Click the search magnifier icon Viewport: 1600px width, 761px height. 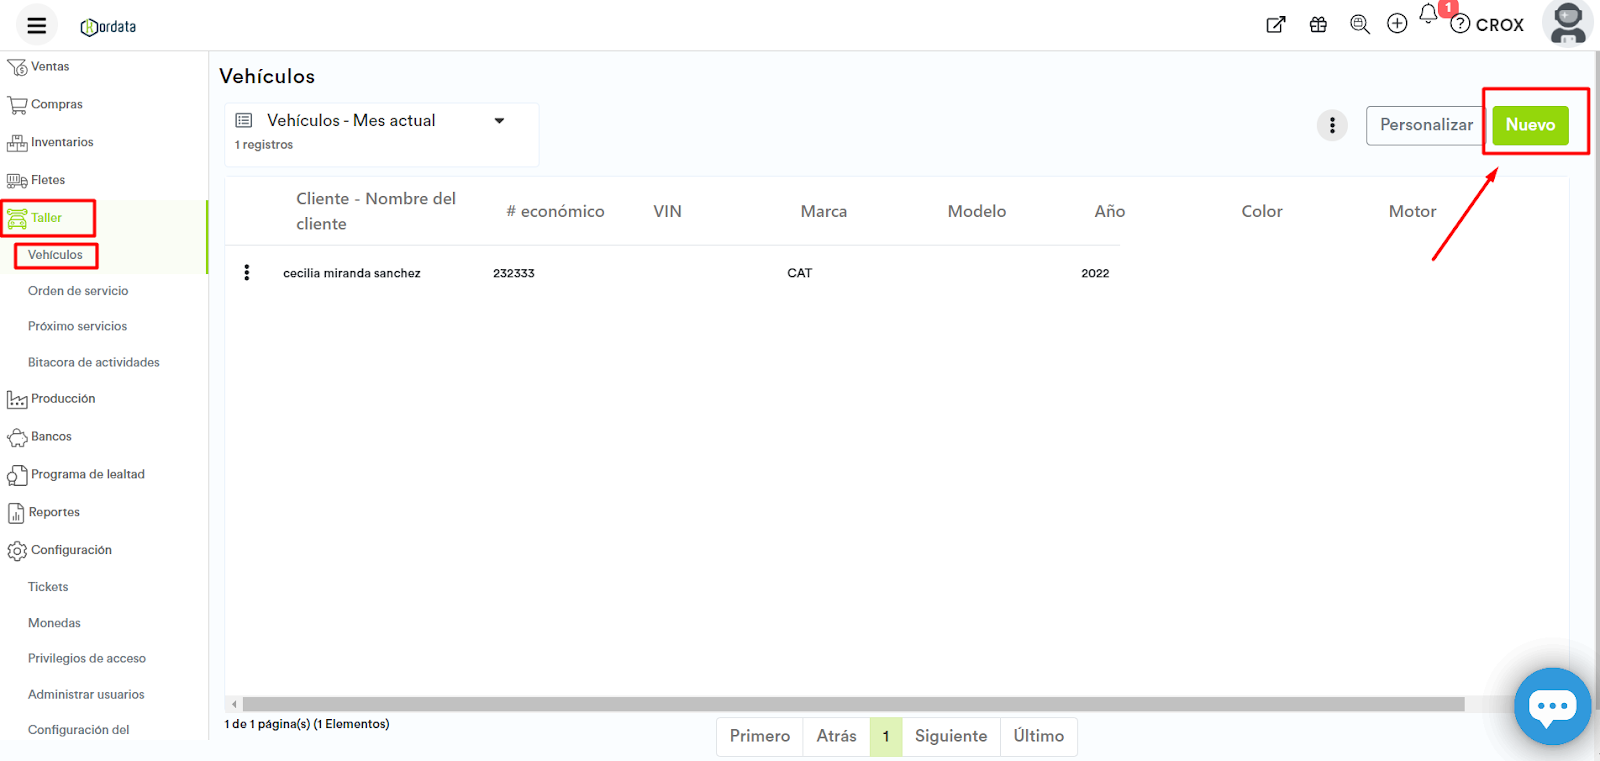click(1359, 25)
